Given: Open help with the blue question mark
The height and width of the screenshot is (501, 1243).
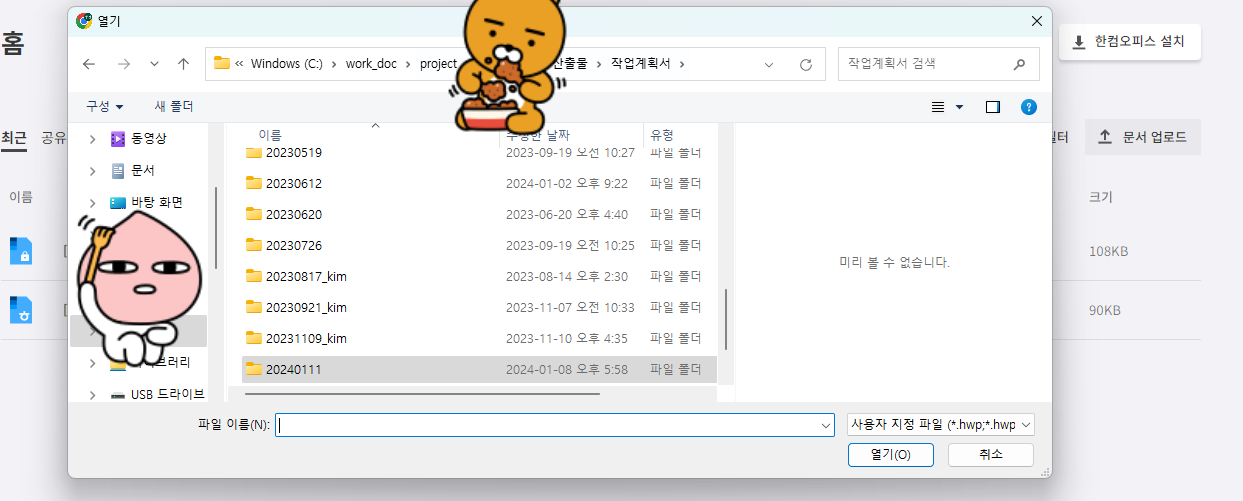Looking at the screenshot, I should pos(1029,107).
